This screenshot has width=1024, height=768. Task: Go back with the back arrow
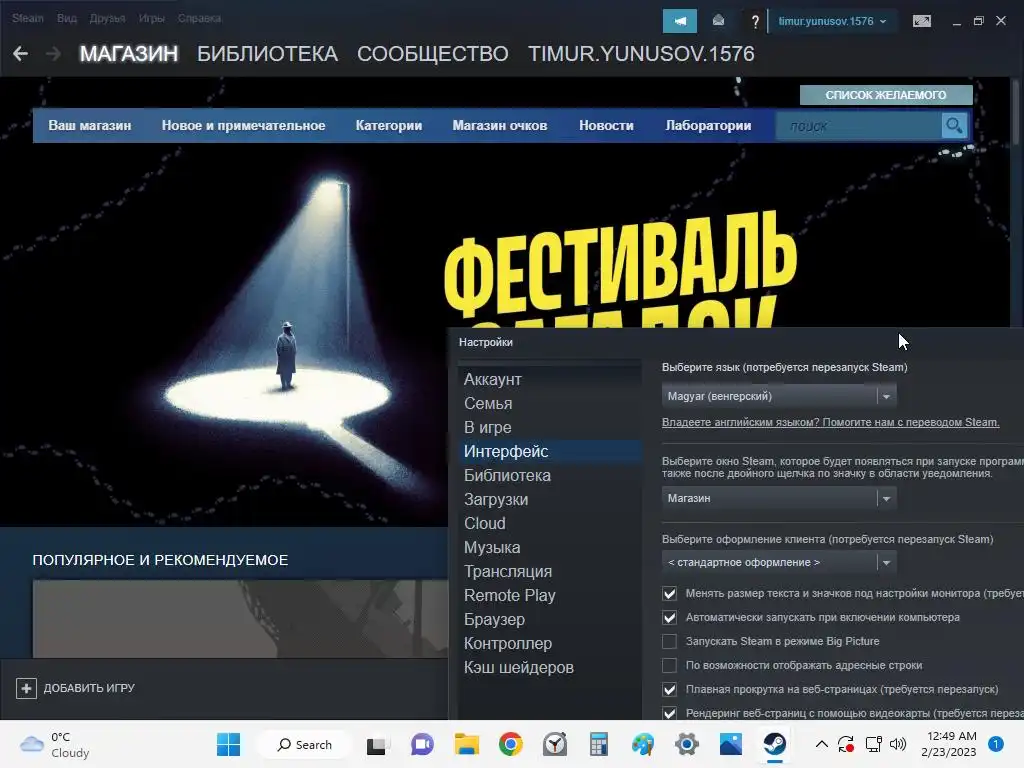[x=20, y=54]
